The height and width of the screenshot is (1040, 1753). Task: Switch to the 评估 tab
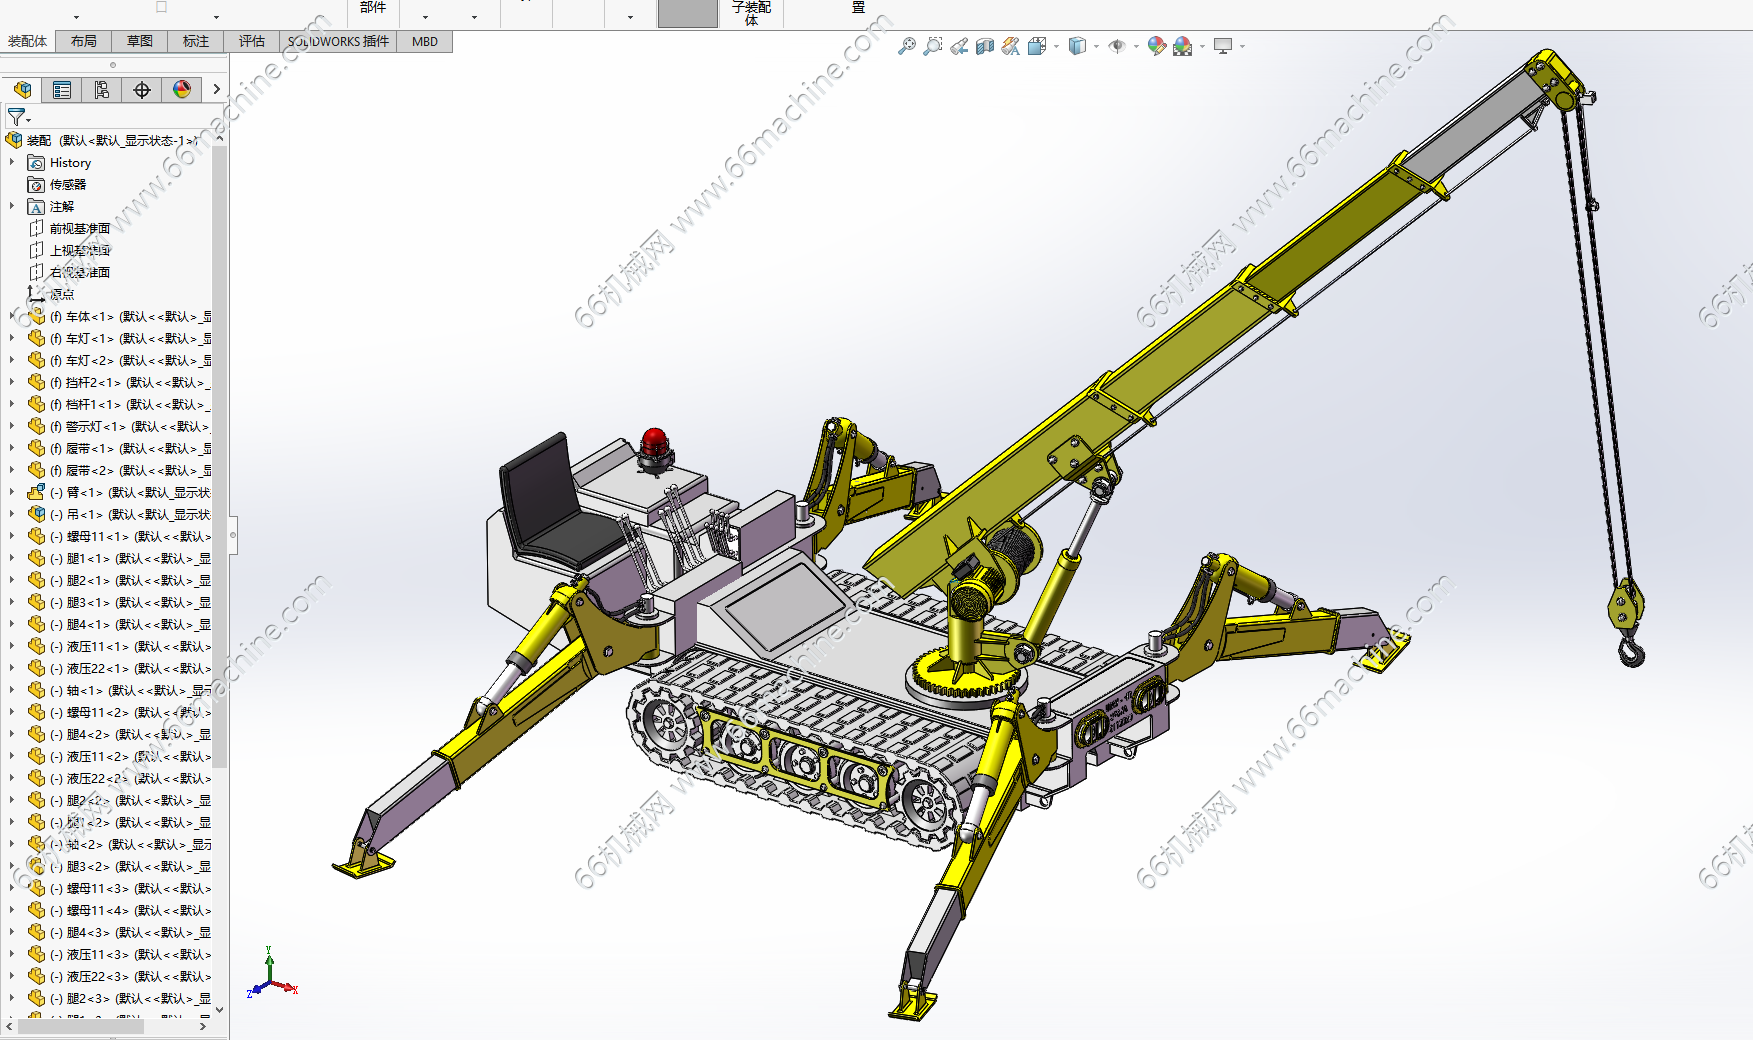tap(252, 41)
